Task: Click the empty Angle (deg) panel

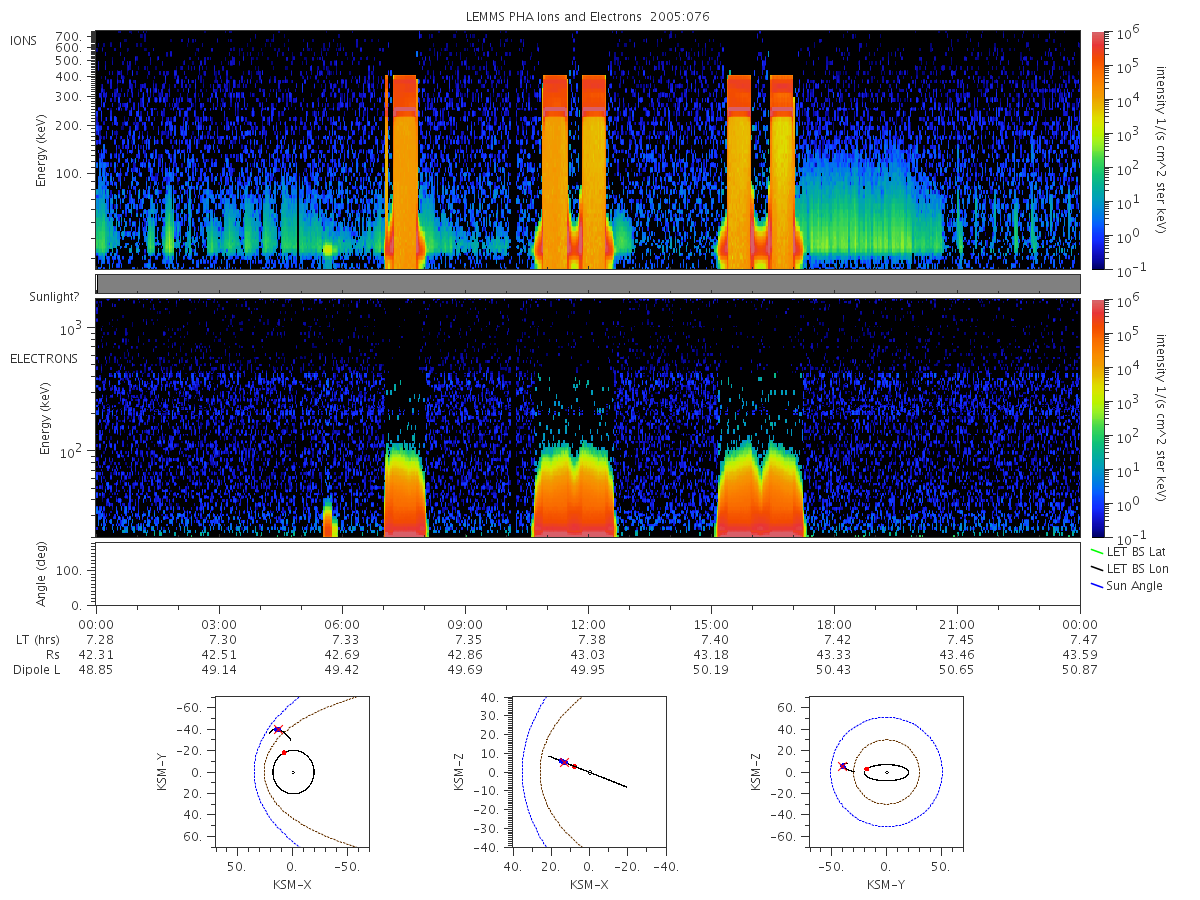Action: 588,574
